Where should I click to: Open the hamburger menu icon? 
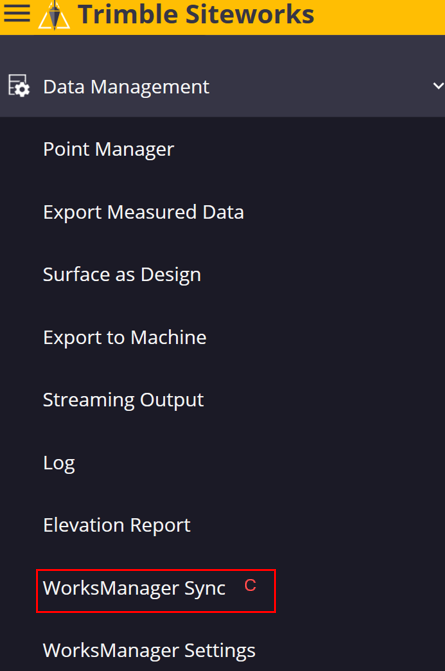tap(17, 13)
